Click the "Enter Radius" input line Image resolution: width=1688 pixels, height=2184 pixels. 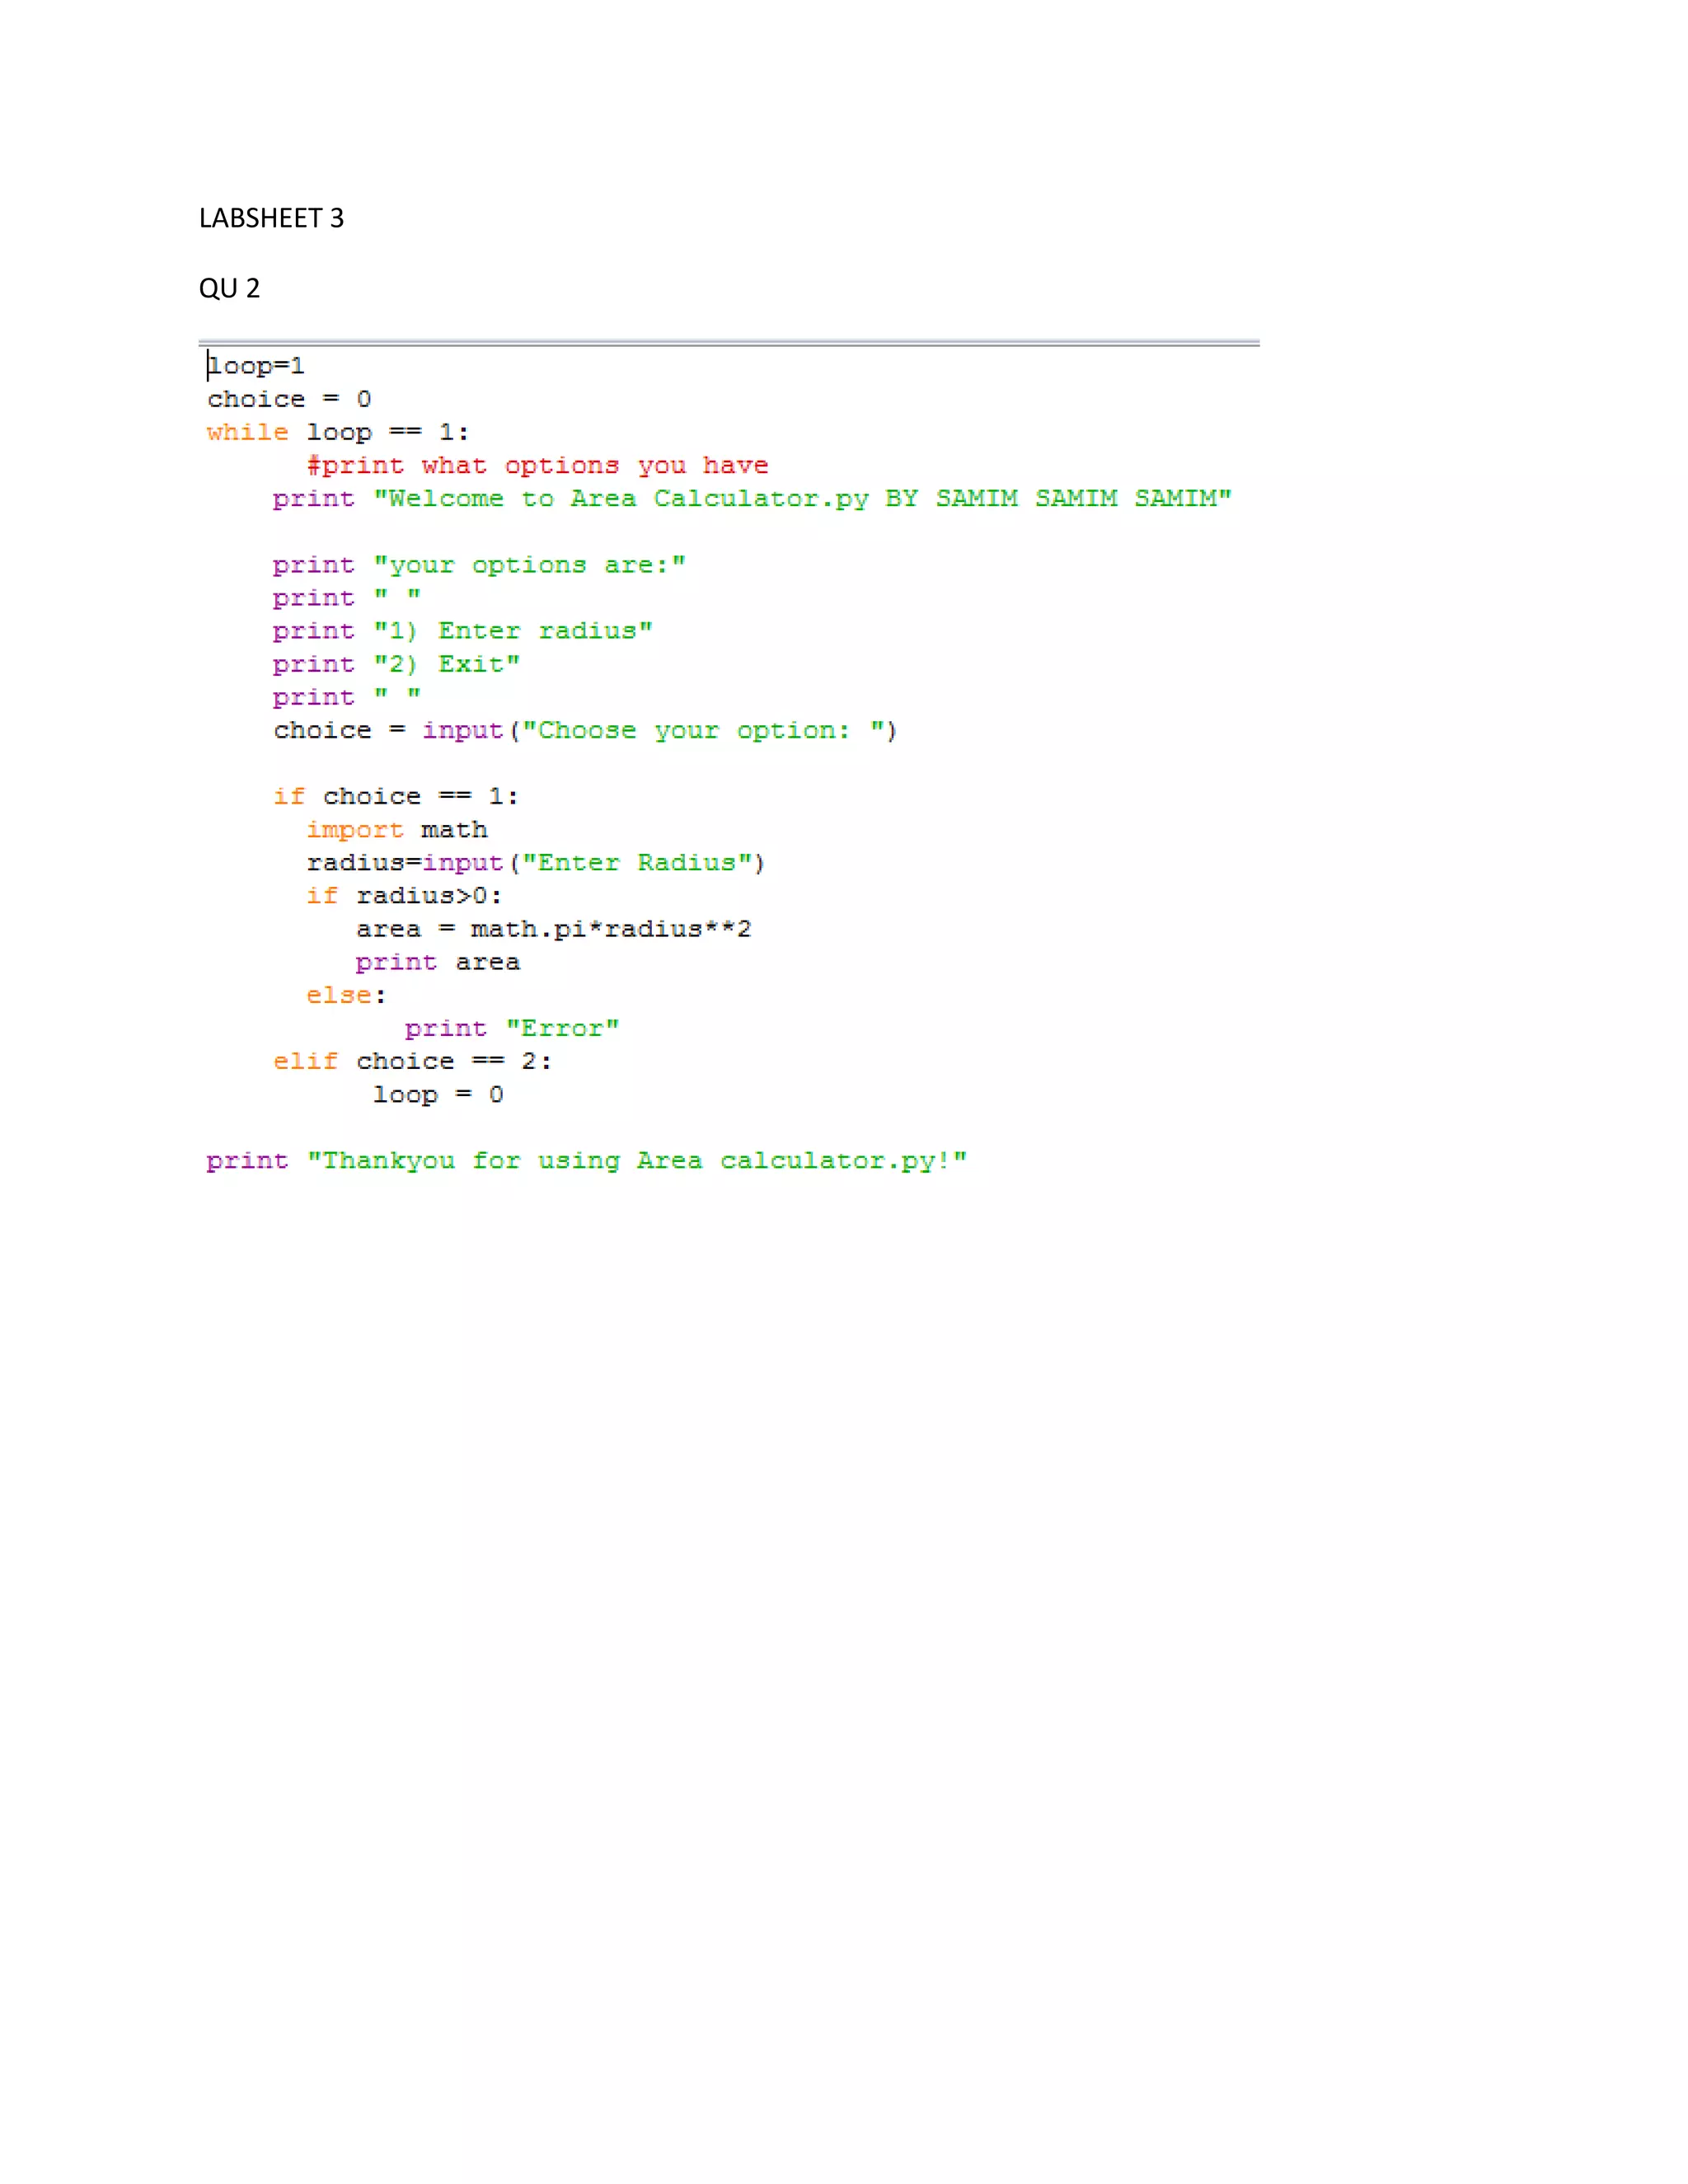(x=535, y=862)
